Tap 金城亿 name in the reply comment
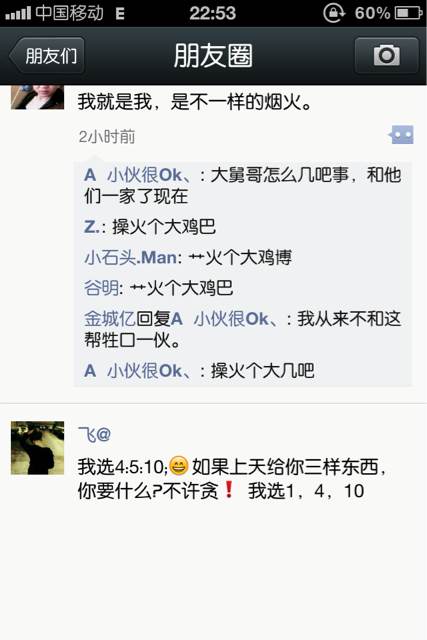 pos(110,319)
